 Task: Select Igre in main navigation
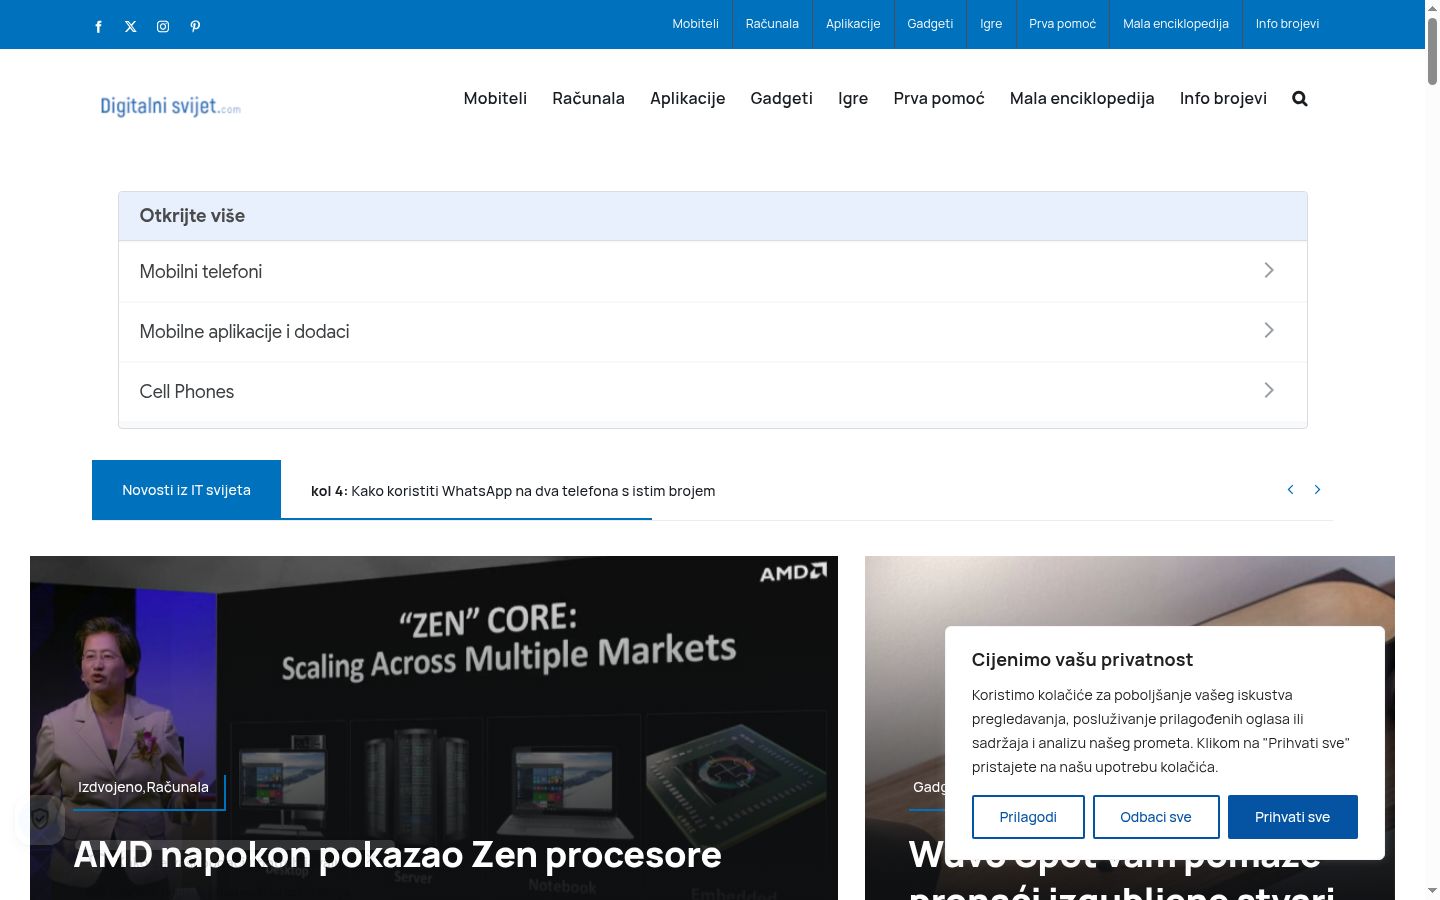(x=853, y=98)
